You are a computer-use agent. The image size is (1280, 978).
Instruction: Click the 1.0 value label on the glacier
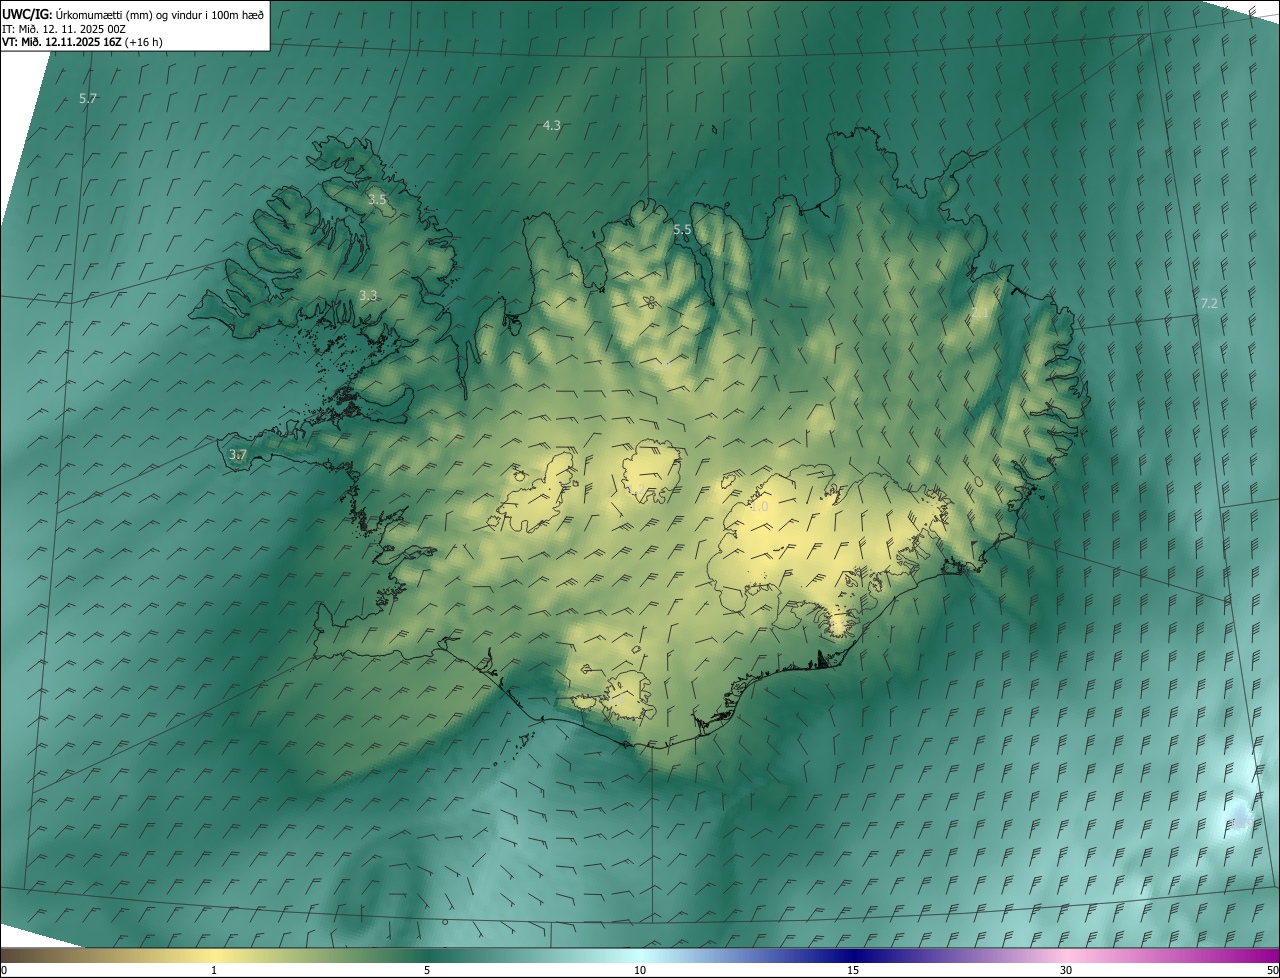(x=759, y=507)
